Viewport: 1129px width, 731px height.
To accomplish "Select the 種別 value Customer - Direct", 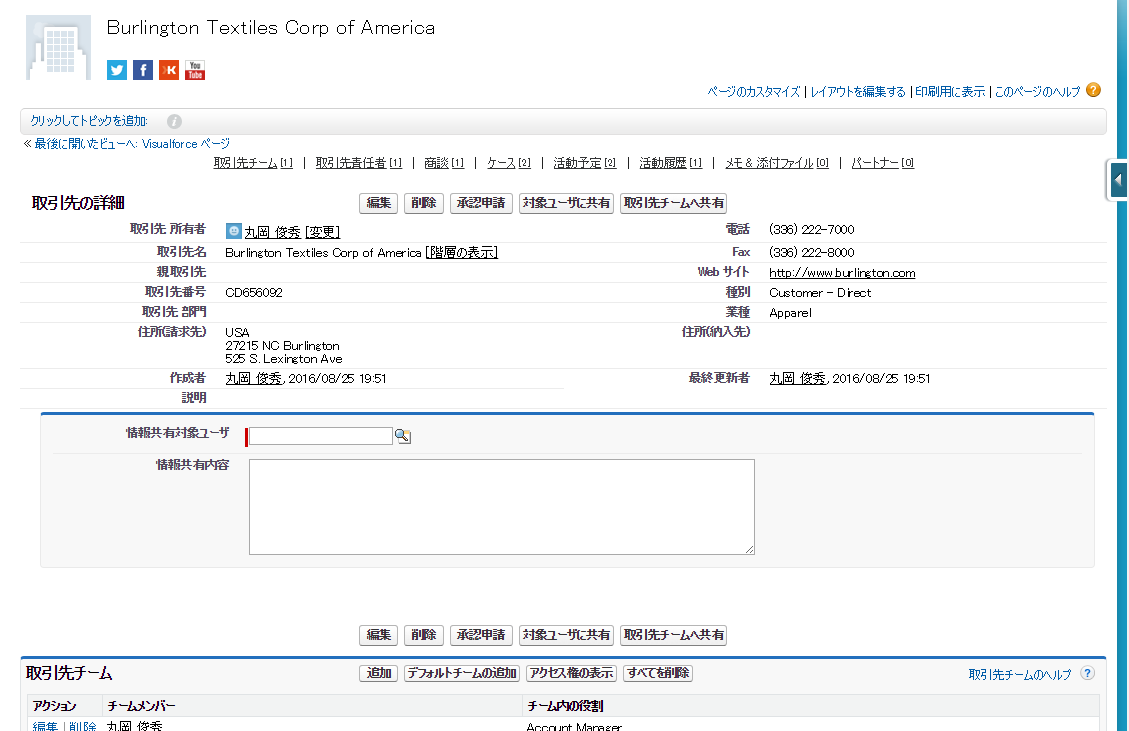I will tap(820, 293).
